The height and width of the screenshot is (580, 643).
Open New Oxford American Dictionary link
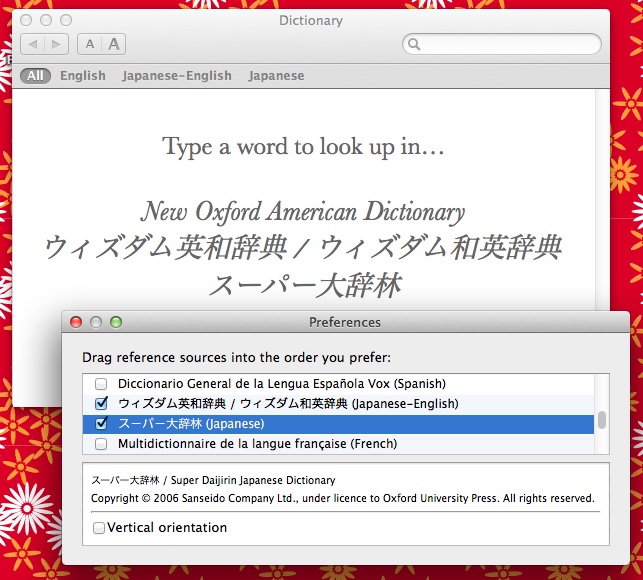[303, 212]
